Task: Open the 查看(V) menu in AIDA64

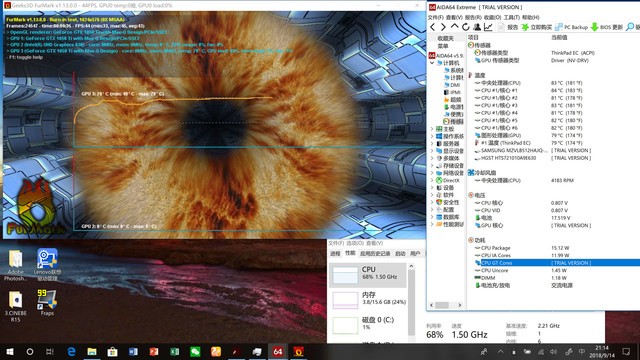Action: pos(454,18)
